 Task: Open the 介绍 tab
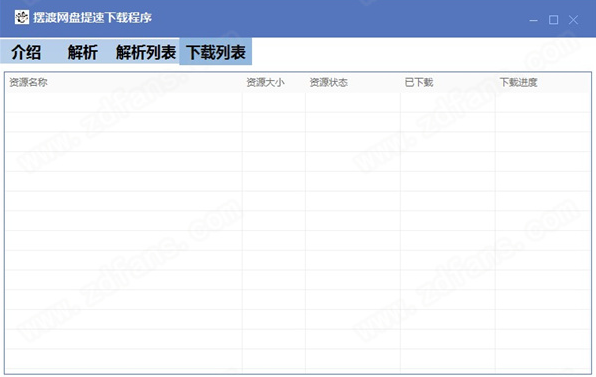click(26, 52)
